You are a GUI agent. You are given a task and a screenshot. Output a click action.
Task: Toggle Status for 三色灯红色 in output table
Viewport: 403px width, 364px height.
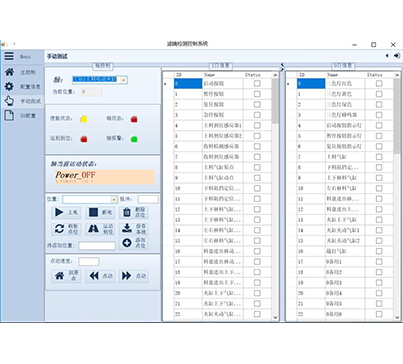379,84
